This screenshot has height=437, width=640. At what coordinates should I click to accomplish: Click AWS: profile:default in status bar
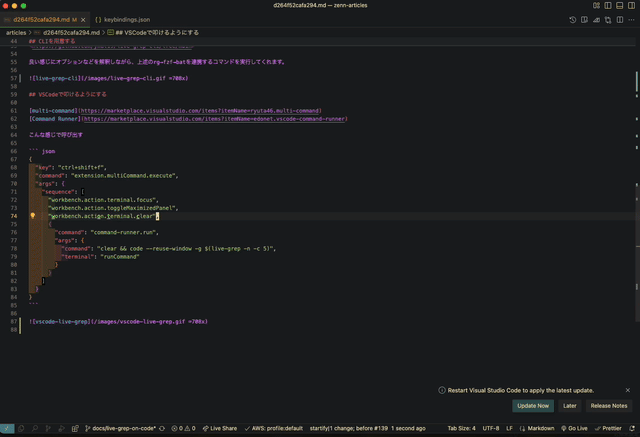[x=273, y=428]
